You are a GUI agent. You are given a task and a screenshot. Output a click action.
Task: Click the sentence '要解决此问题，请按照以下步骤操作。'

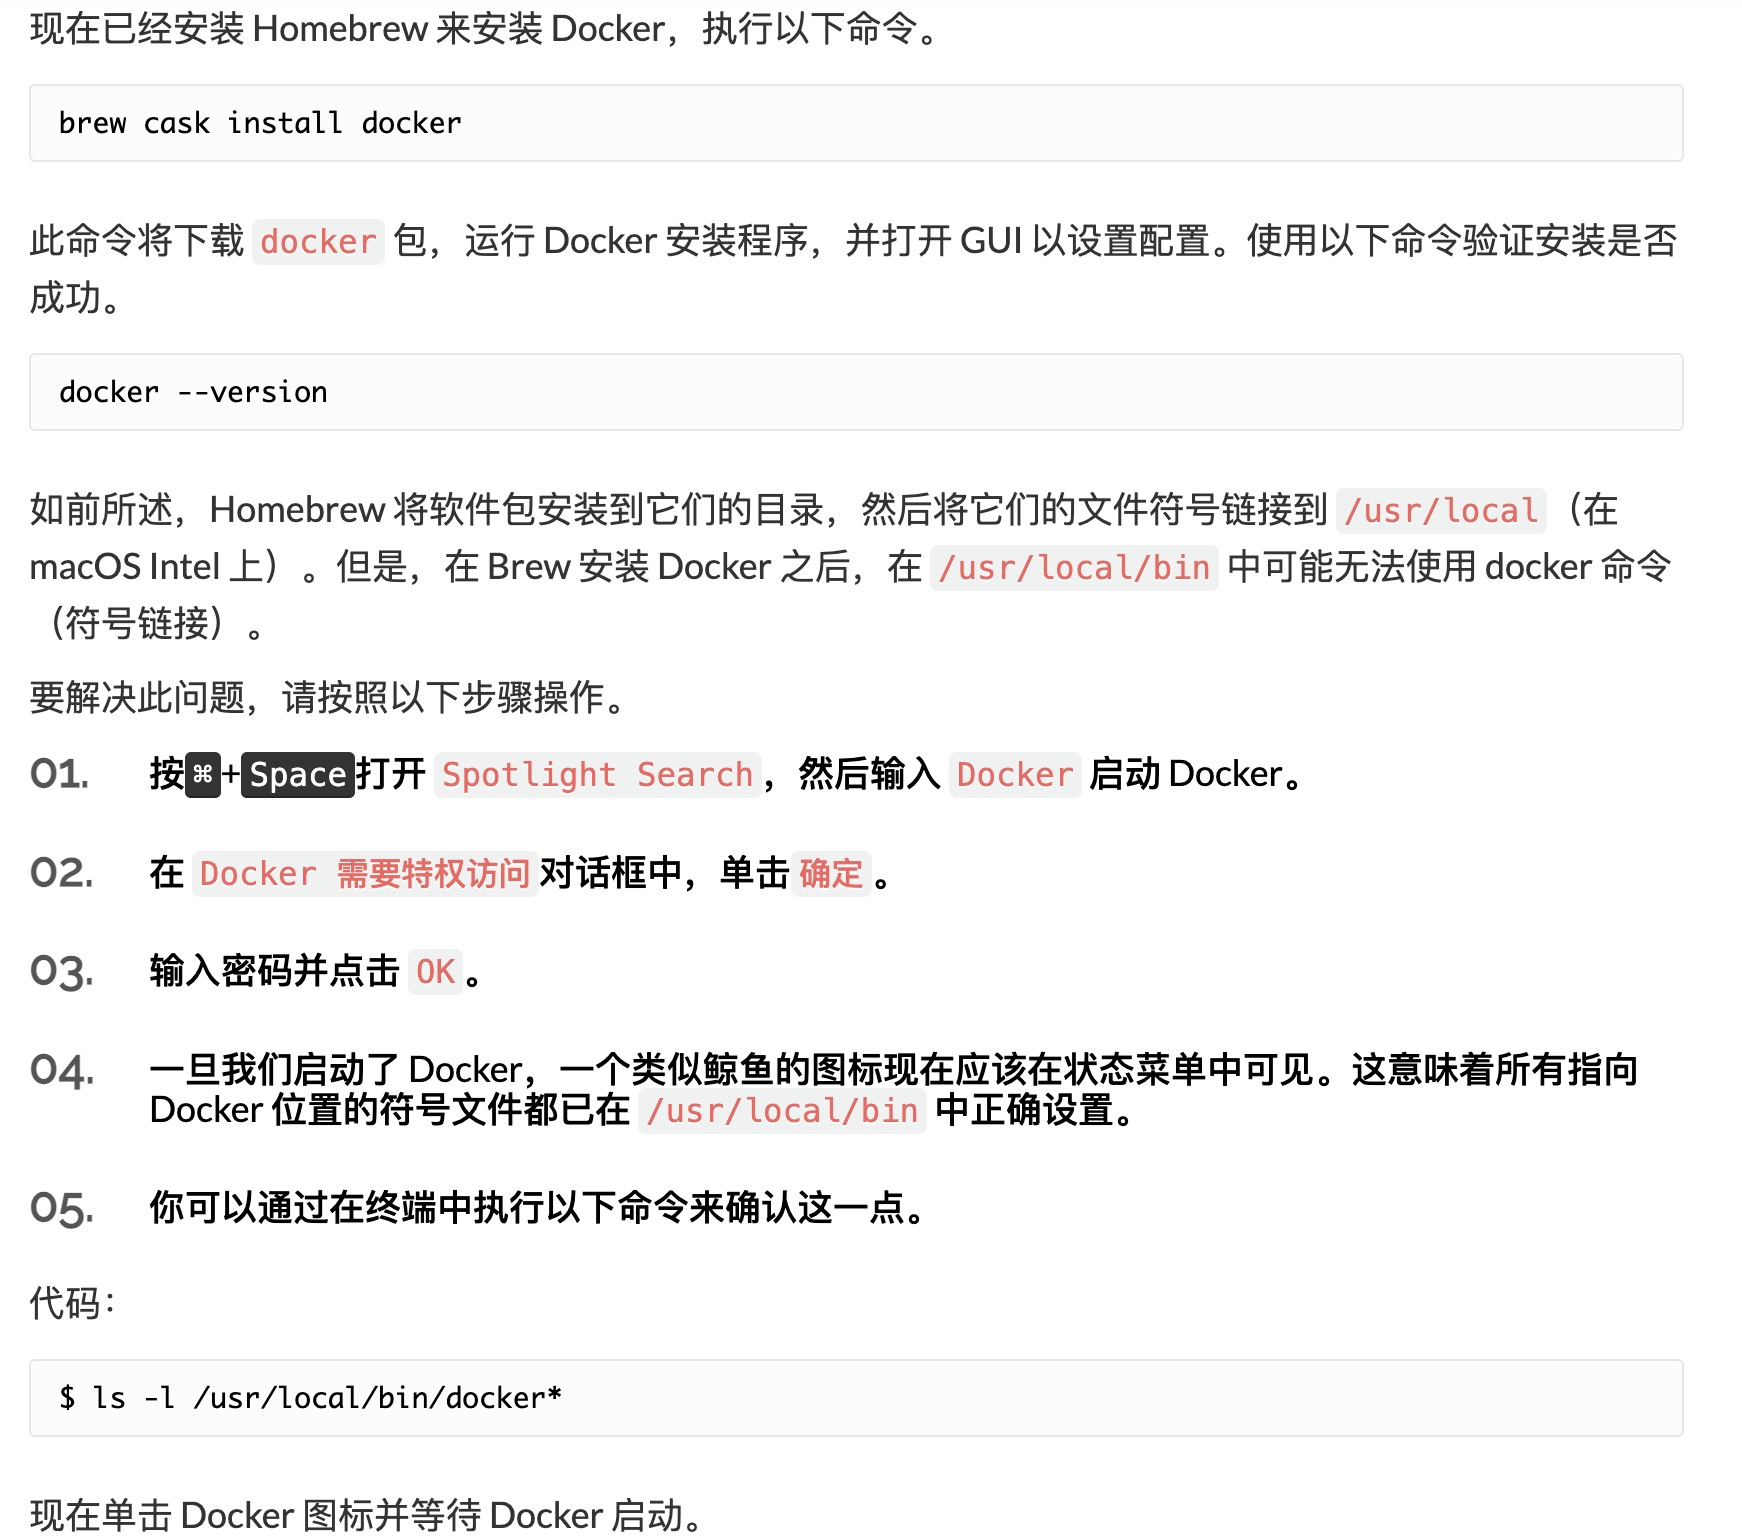[x=328, y=698]
